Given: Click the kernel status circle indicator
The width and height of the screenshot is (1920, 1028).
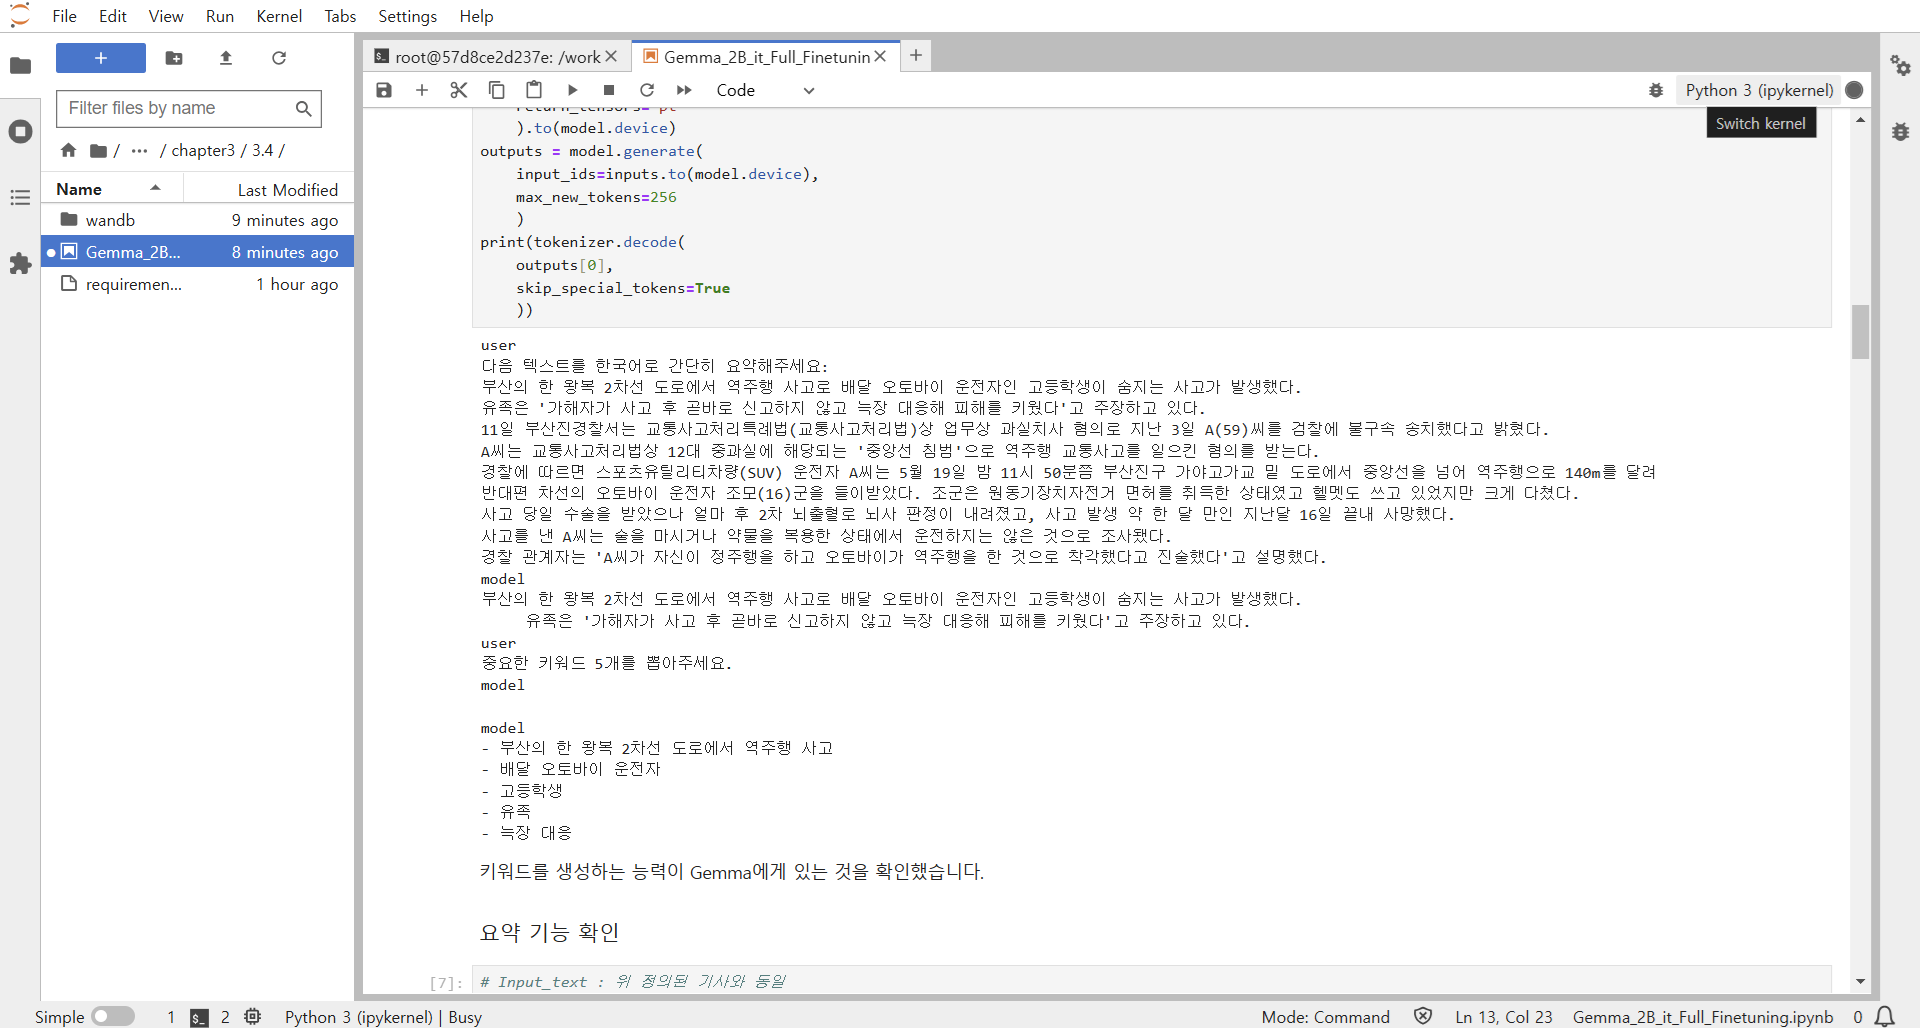Looking at the screenshot, I should pos(1854,90).
